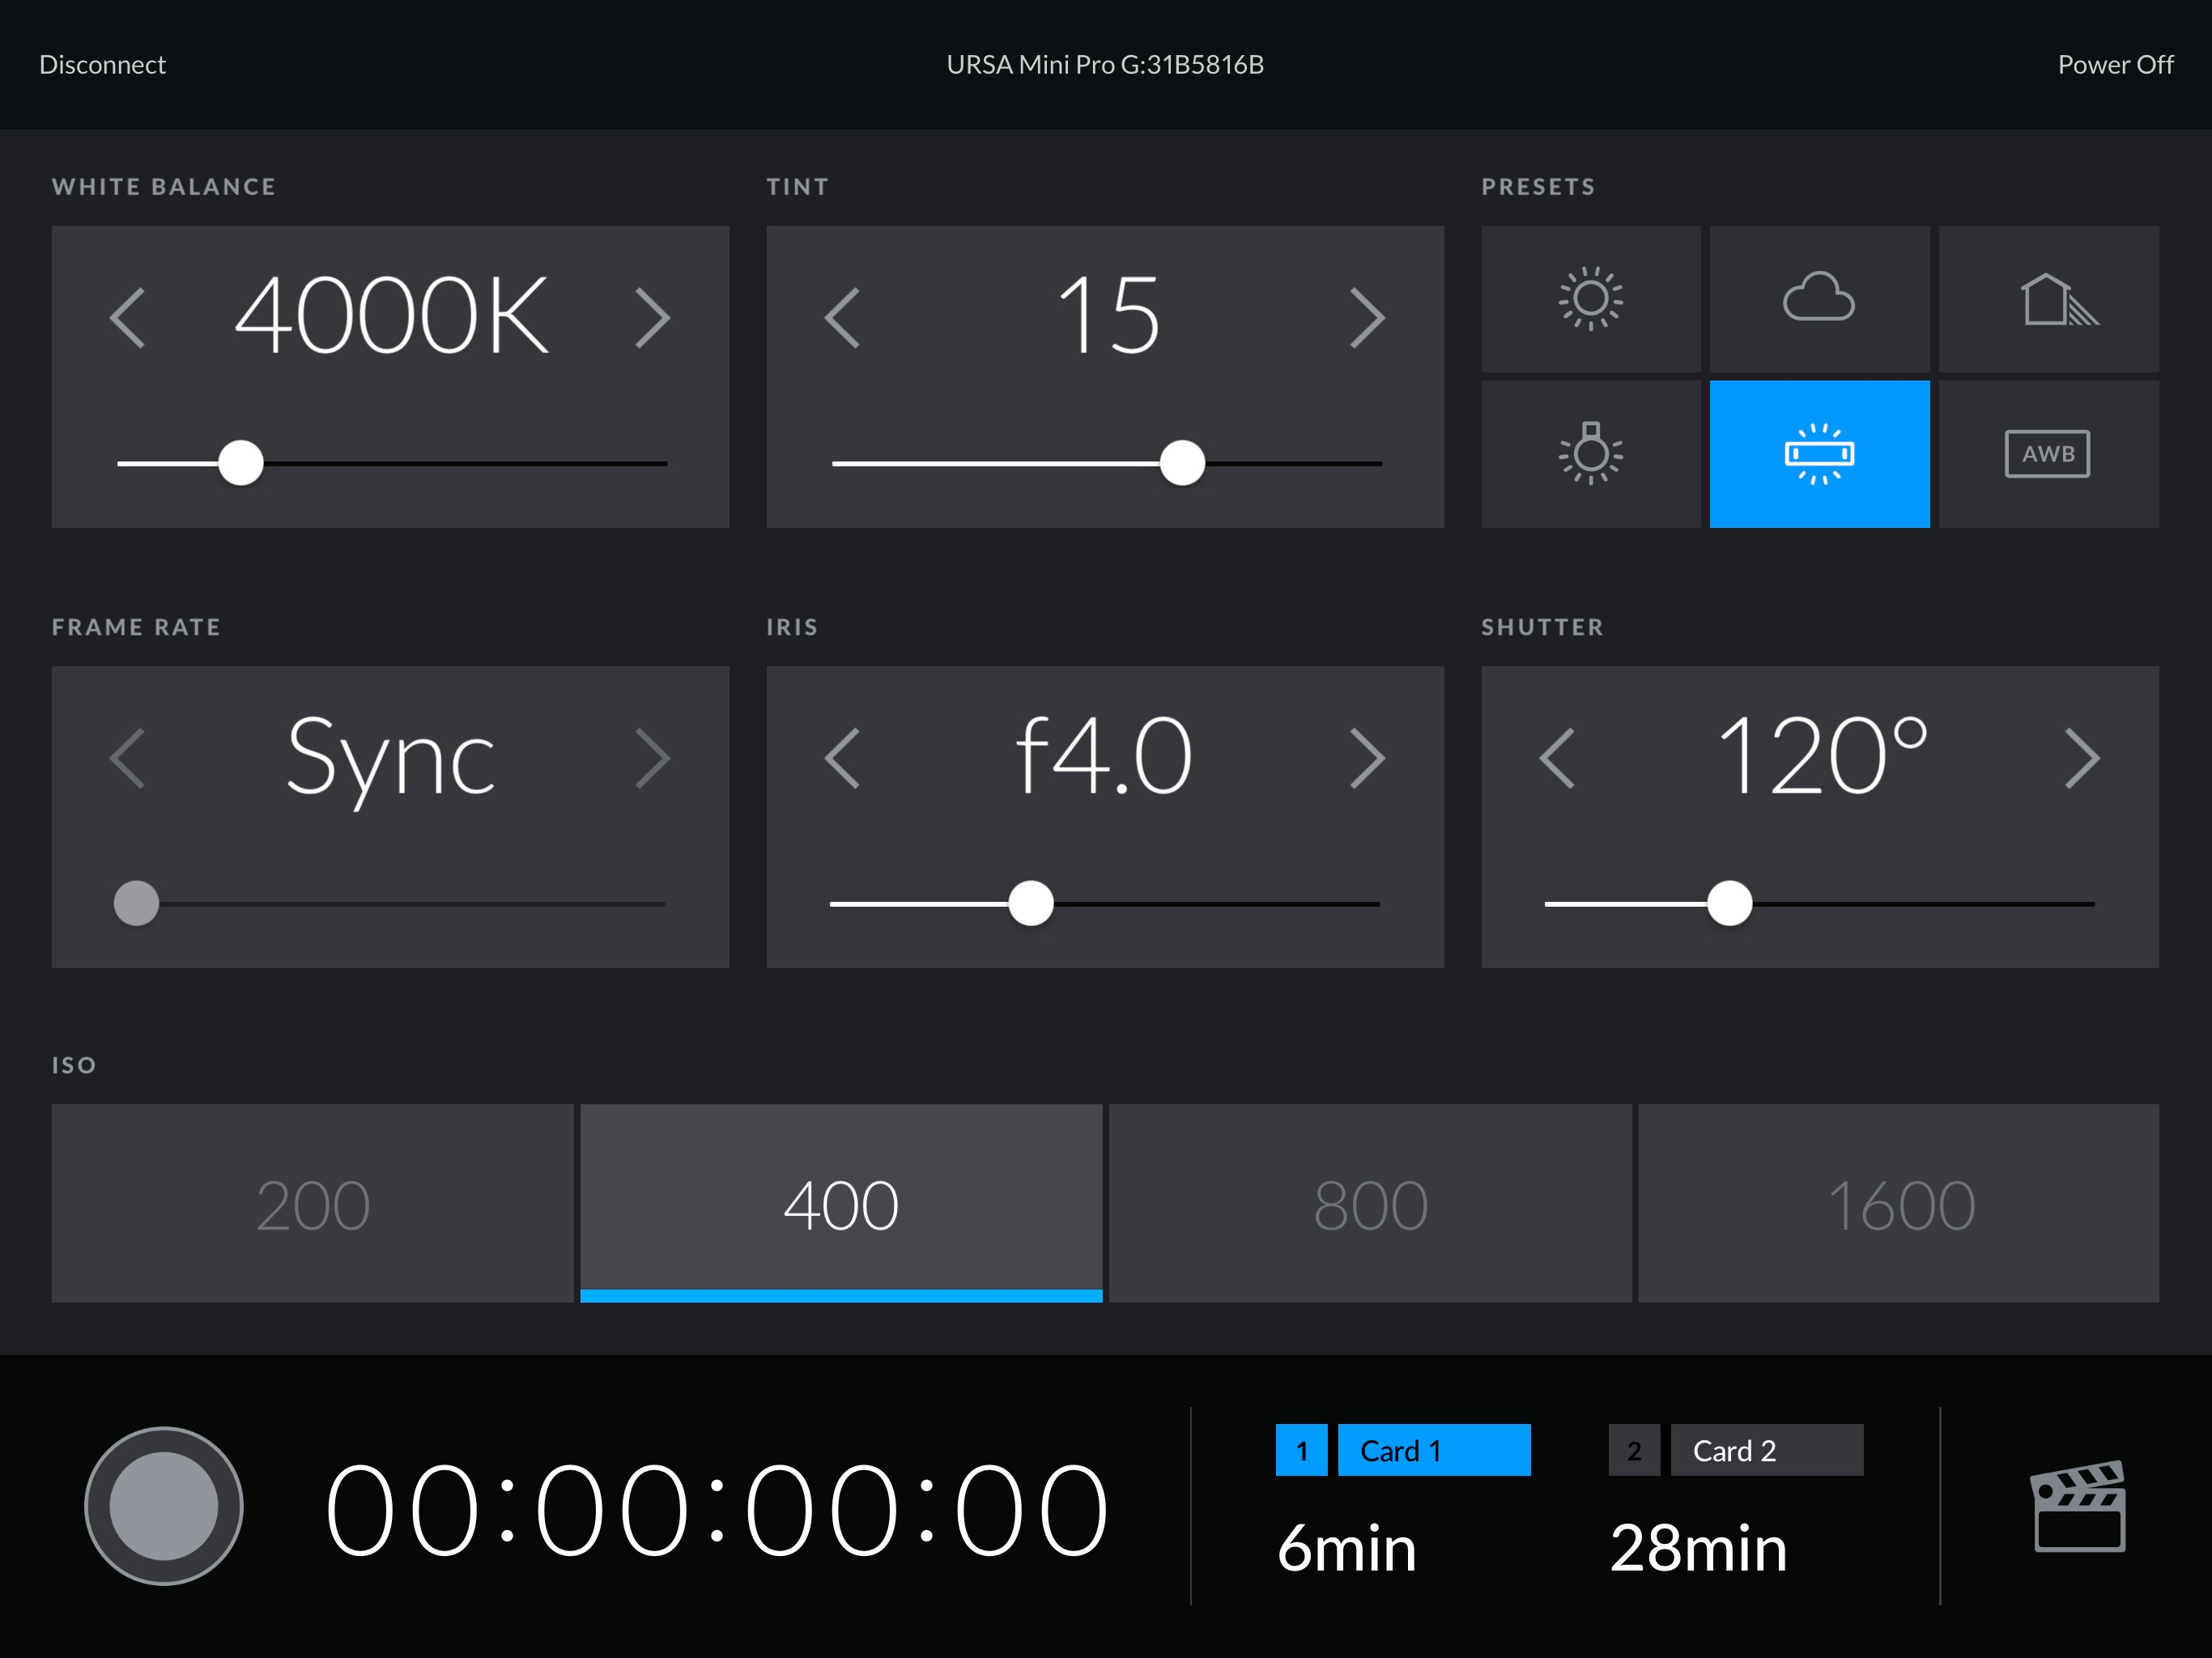Select the daylight sun white balance preset
Screen dimensions: 2212x1658
point(1590,298)
